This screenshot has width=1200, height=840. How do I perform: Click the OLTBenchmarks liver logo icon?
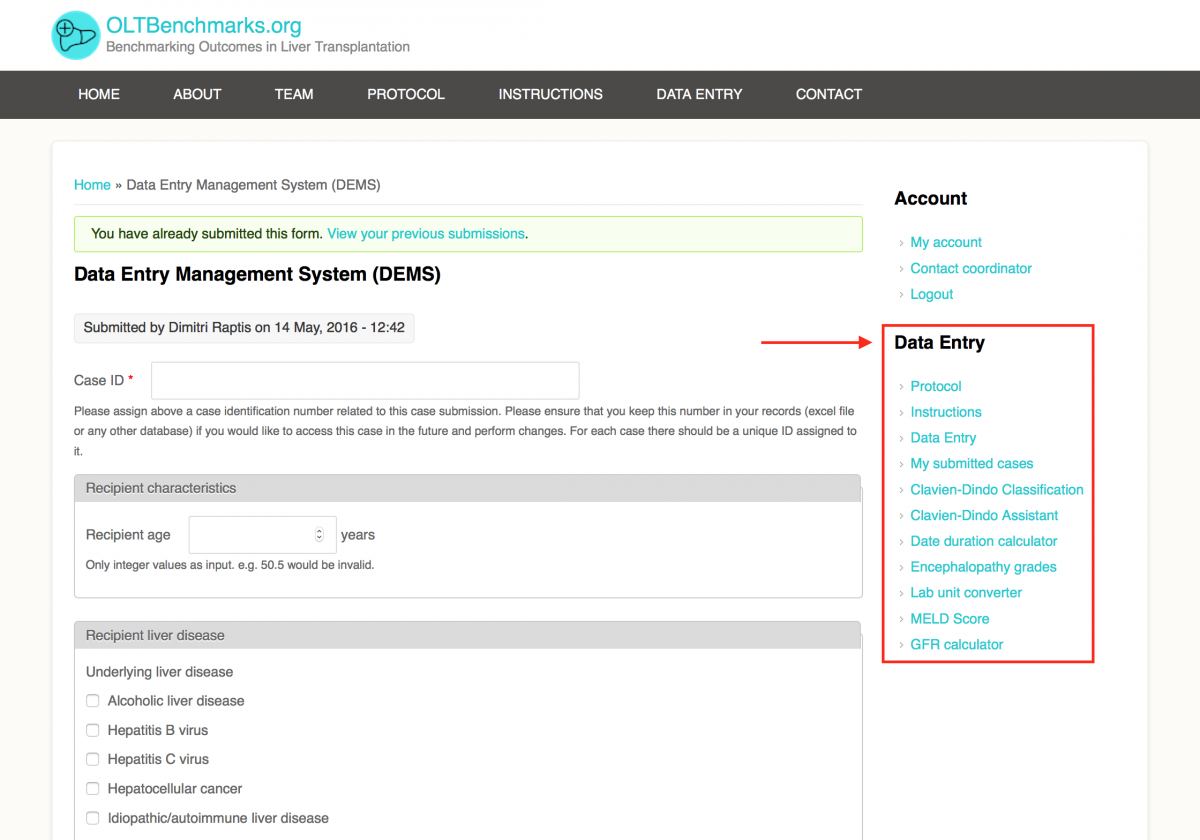[76, 35]
